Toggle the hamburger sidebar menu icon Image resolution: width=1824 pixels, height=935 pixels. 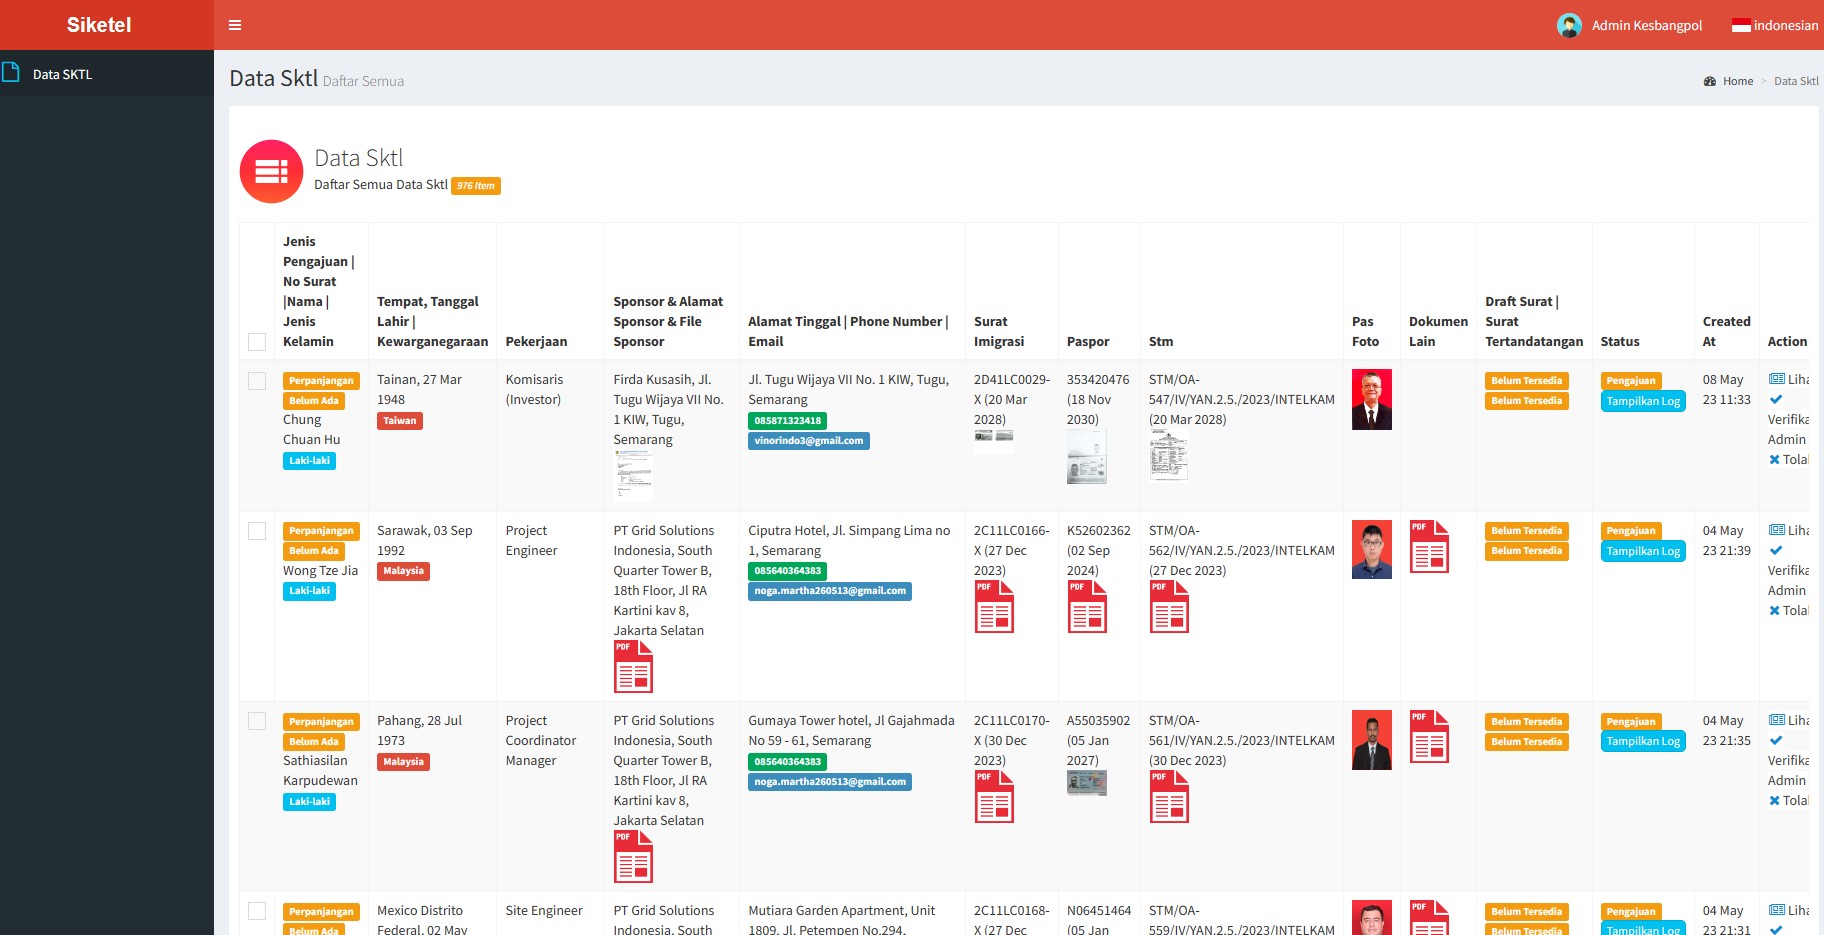[235, 25]
